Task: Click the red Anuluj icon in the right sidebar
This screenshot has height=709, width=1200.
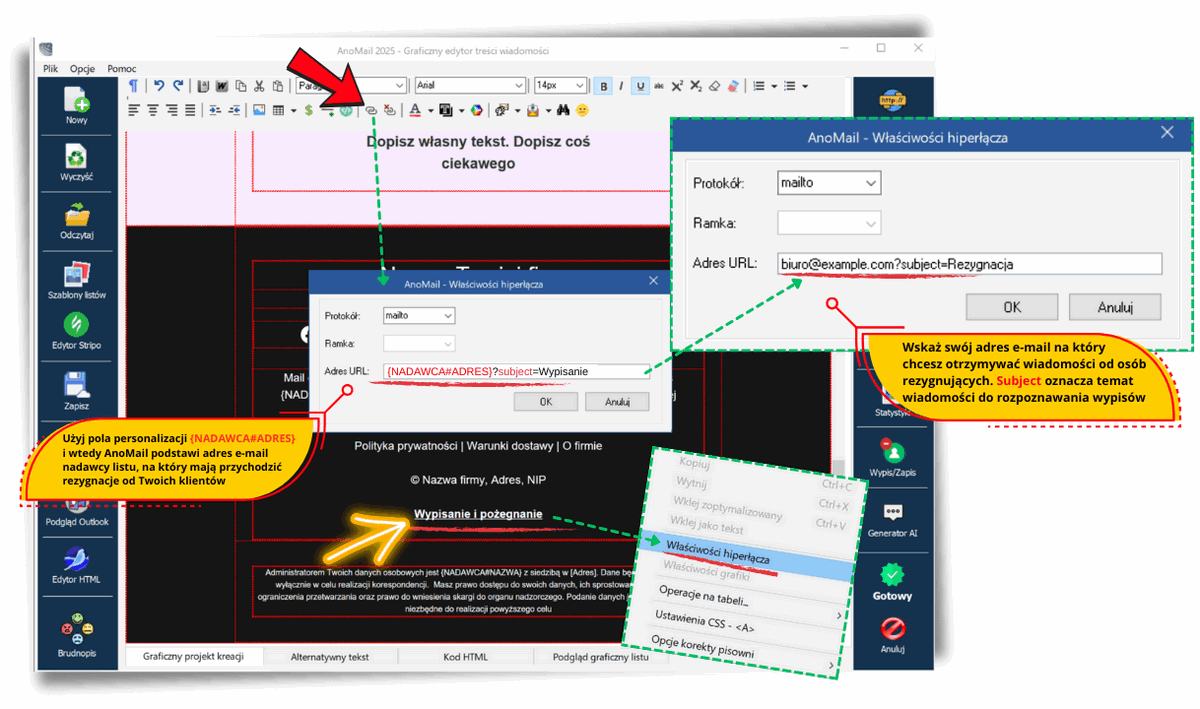Action: [x=892, y=629]
